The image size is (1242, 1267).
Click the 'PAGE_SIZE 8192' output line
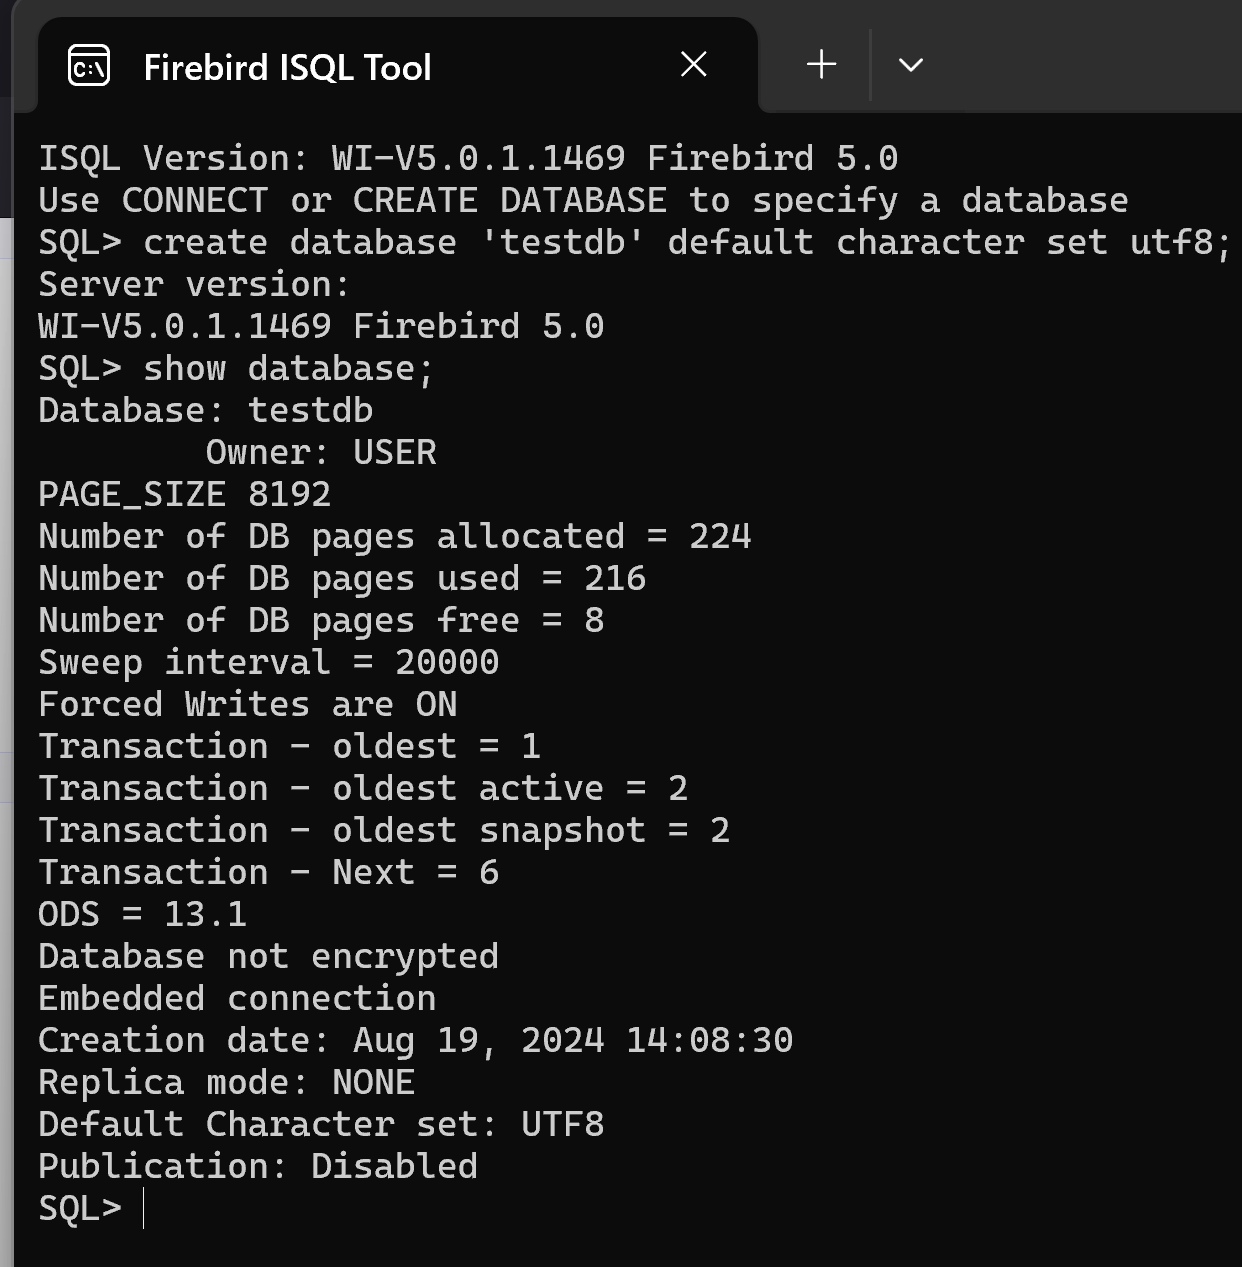click(x=185, y=494)
